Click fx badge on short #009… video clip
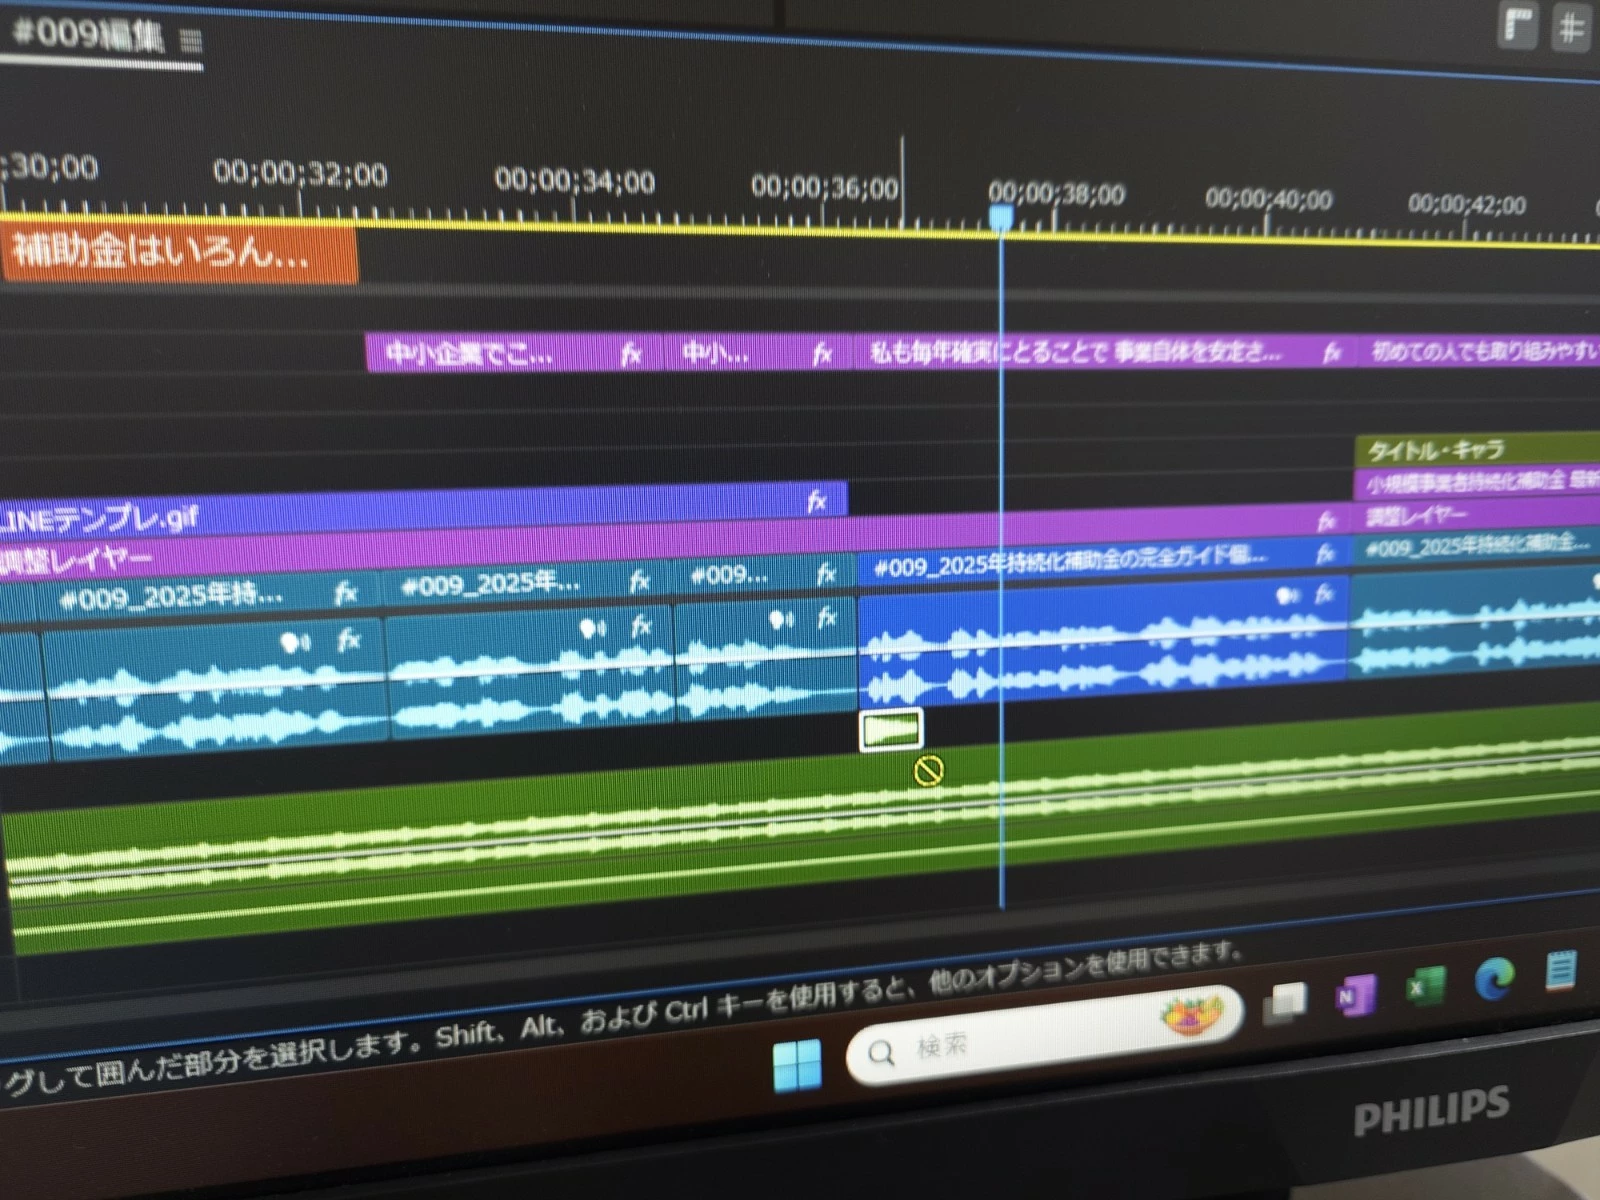The width and height of the screenshot is (1600, 1200). pyautogui.click(x=827, y=573)
